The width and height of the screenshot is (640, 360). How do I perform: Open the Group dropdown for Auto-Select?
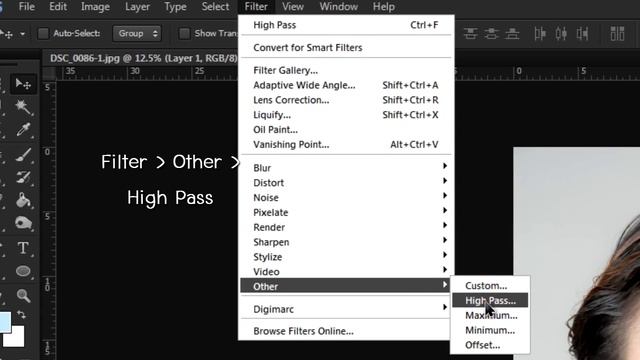click(137, 33)
